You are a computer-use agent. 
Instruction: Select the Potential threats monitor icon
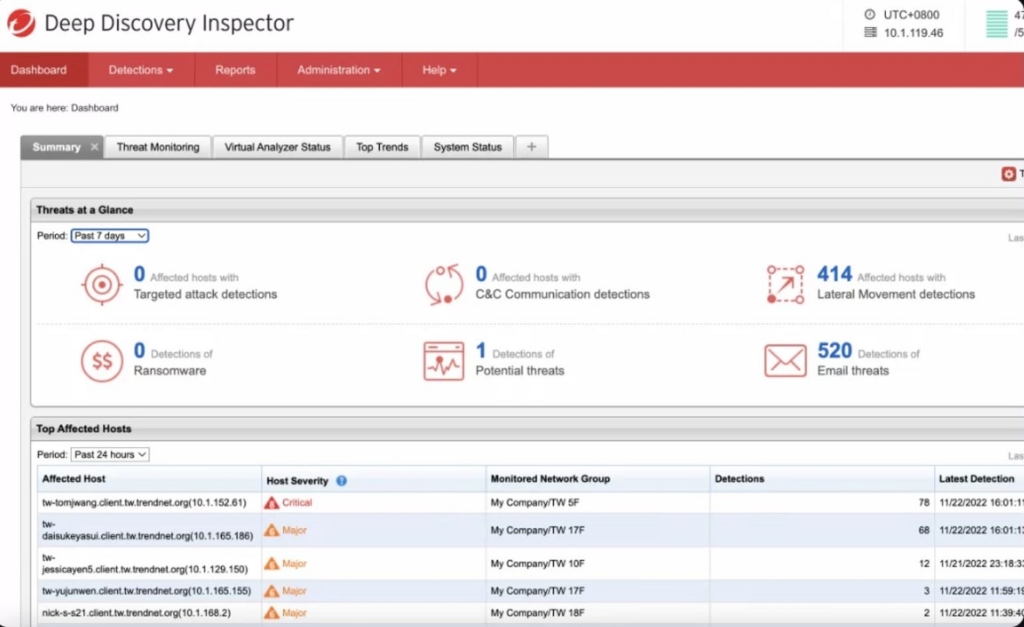click(445, 362)
